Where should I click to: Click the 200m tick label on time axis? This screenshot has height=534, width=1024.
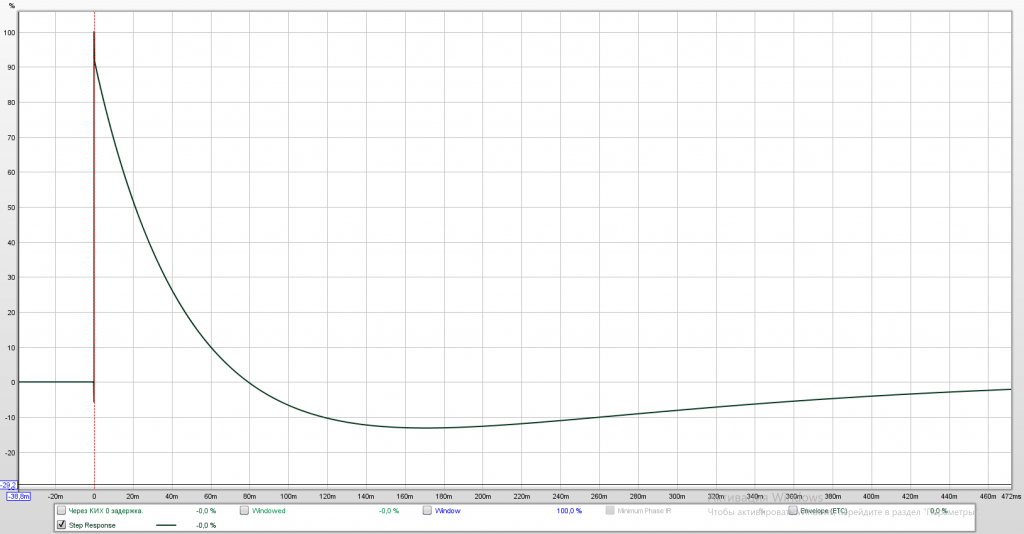(x=483, y=497)
